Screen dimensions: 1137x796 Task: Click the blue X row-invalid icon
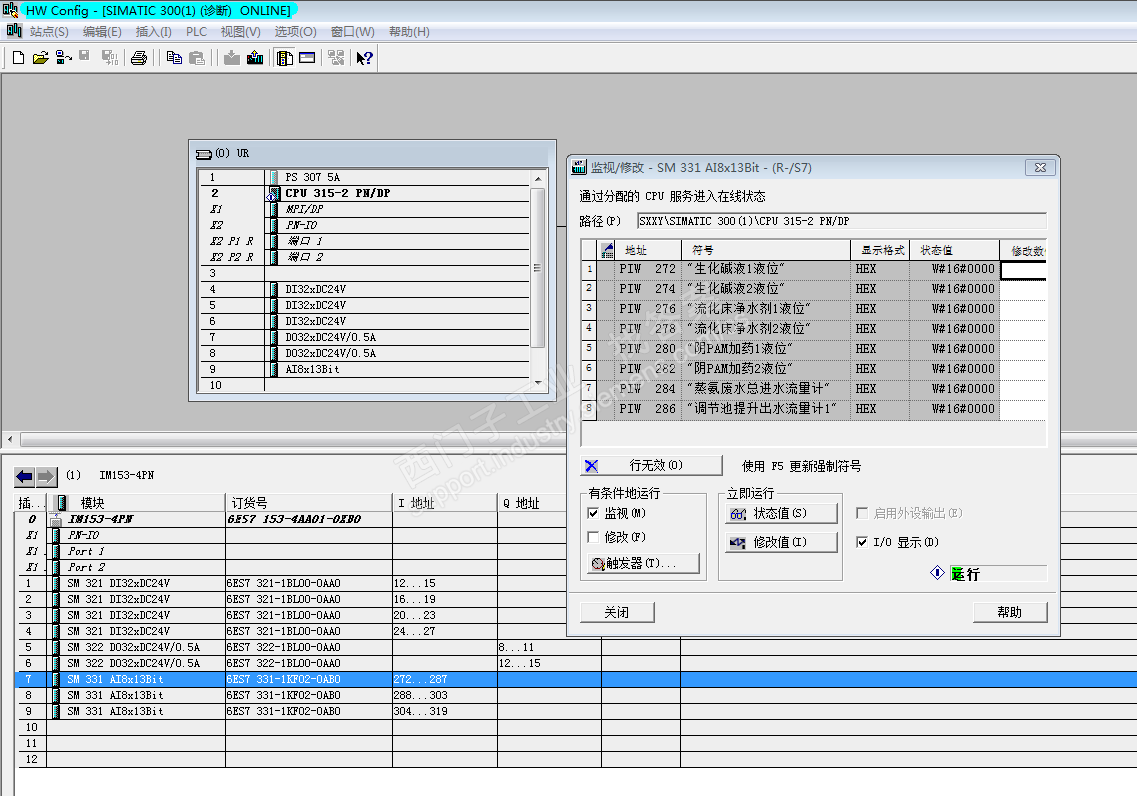[592, 466]
